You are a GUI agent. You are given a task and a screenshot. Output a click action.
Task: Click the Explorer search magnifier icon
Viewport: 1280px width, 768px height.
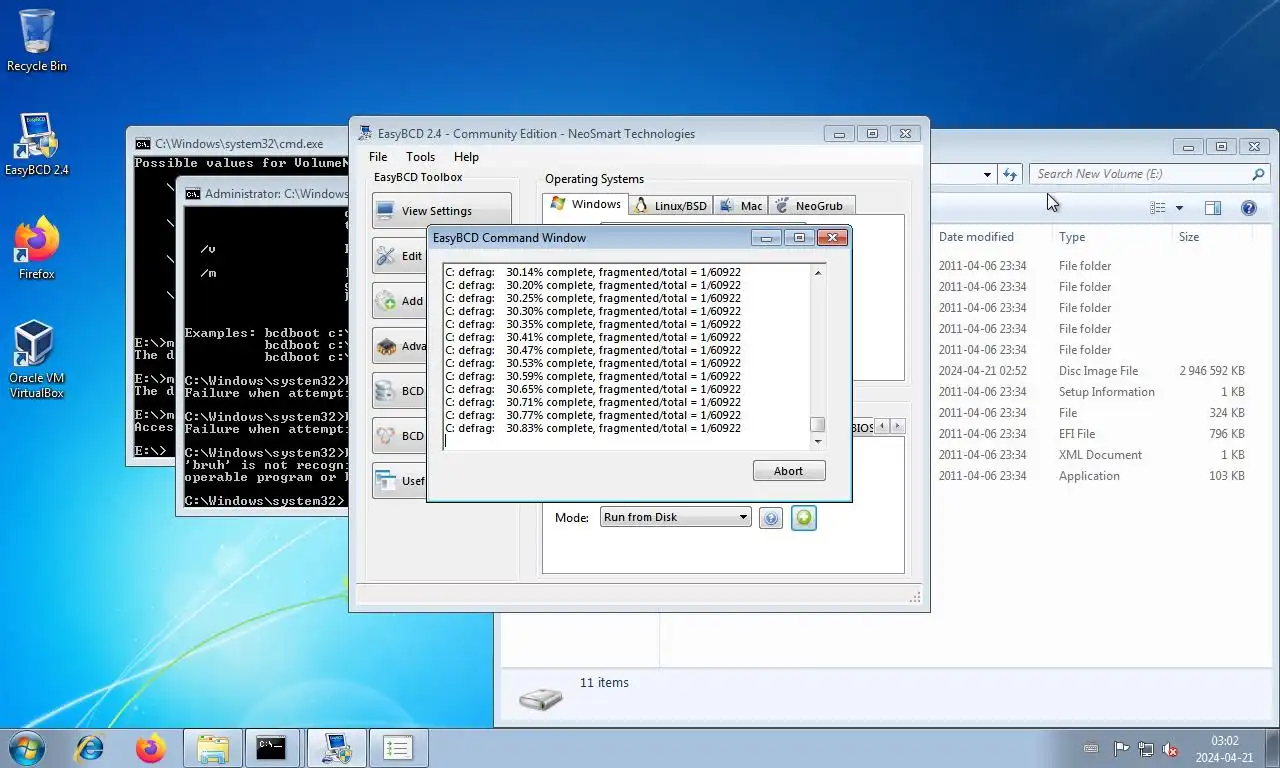1258,174
